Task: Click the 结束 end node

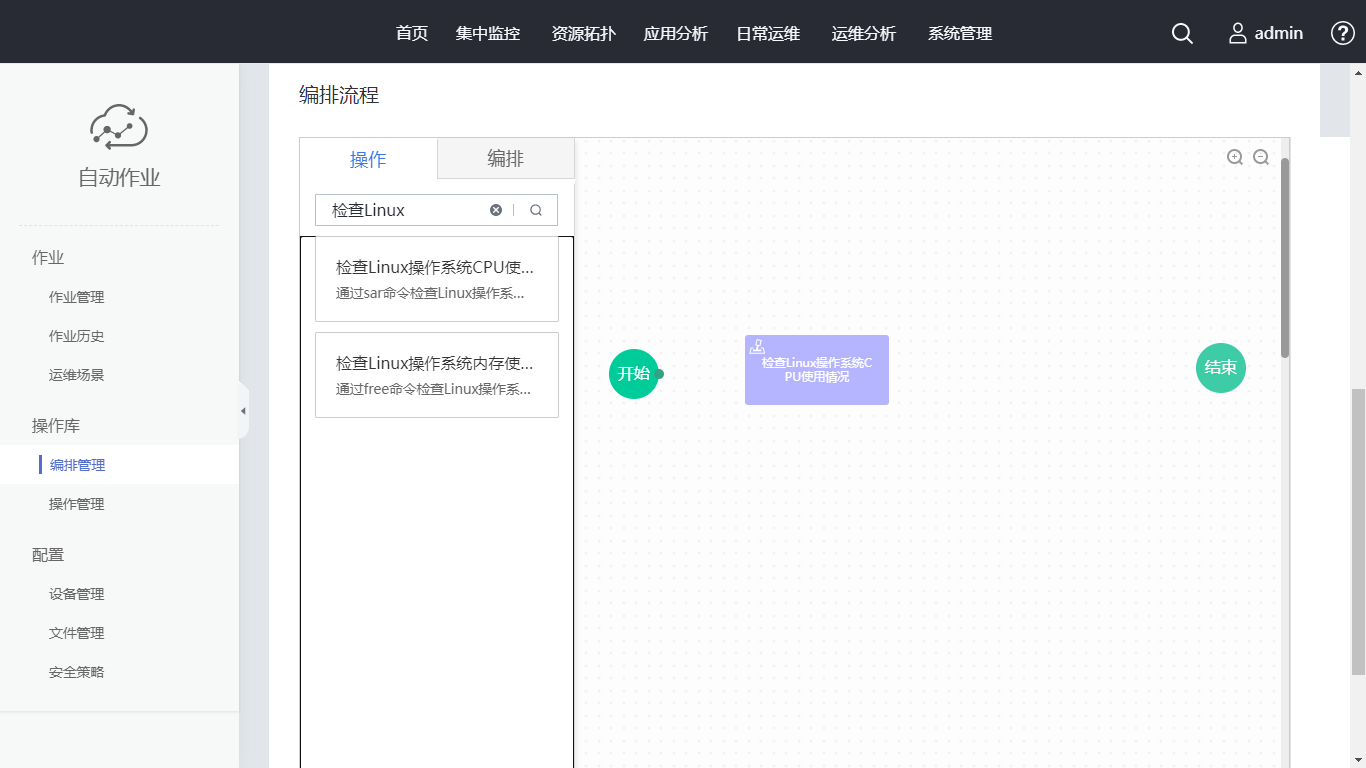Action: point(1220,367)
